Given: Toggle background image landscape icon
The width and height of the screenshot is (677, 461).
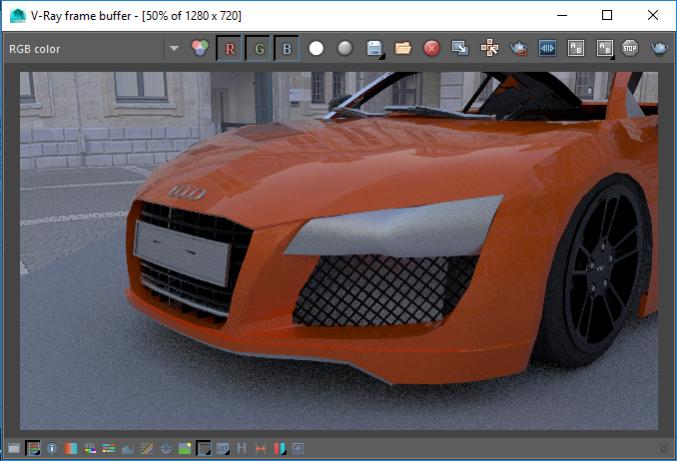Looking at the screenshot, I should [184, 448].
